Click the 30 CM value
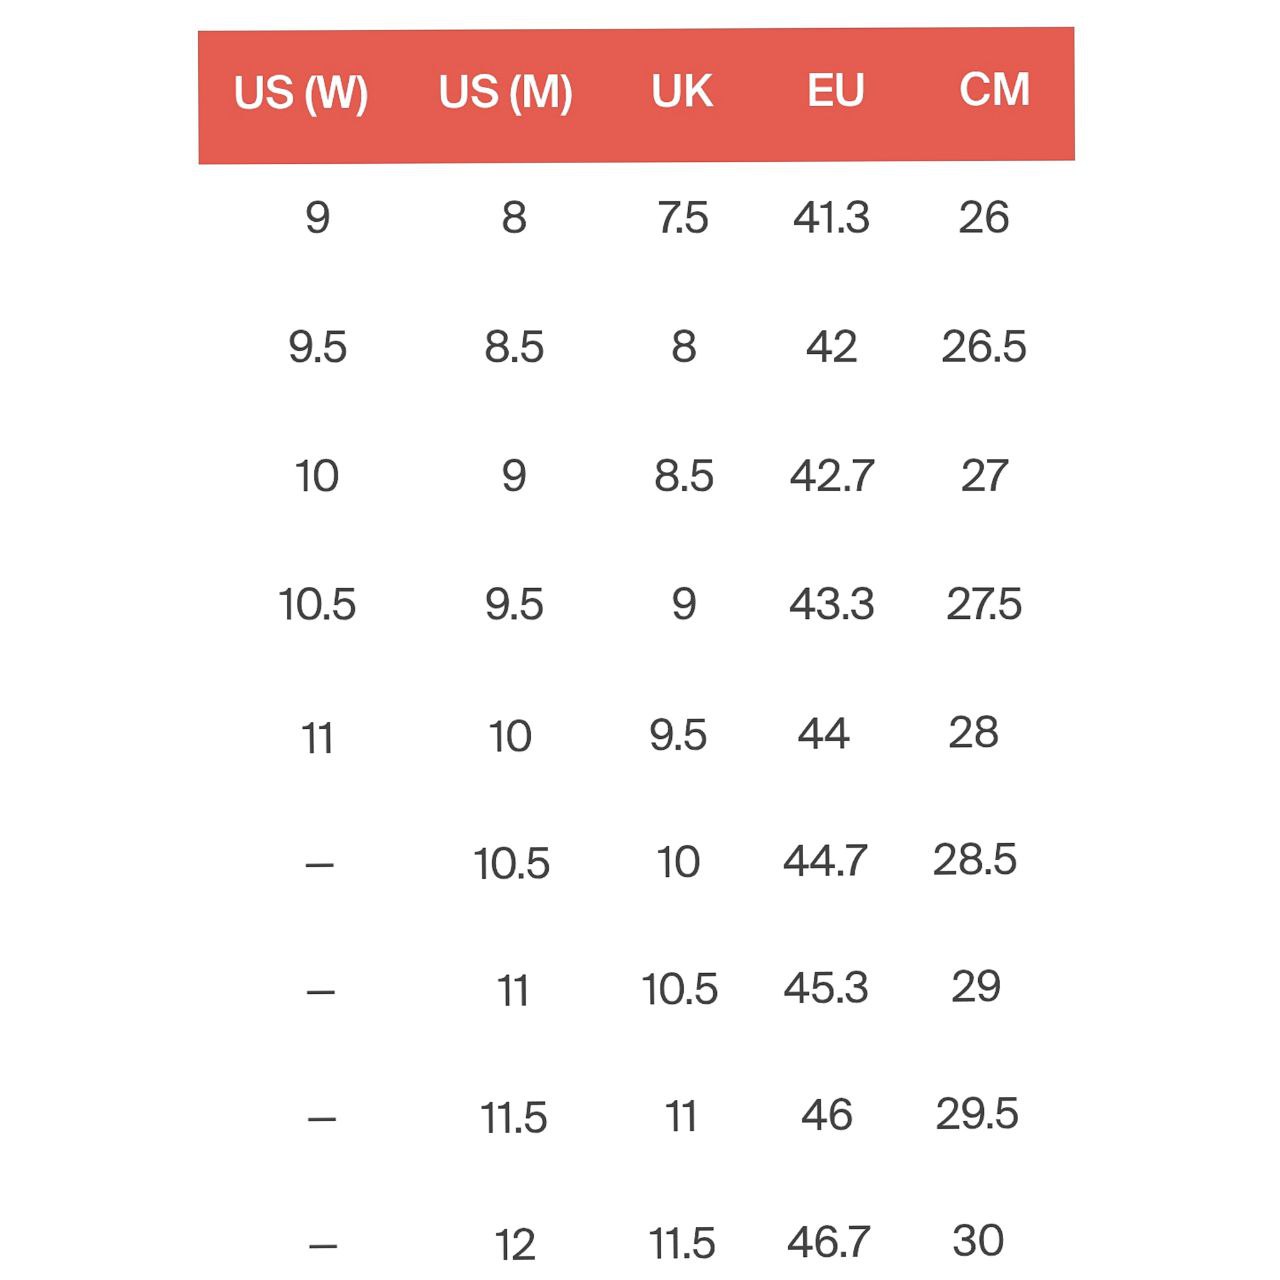The image size is (1280, 1280). 978,1241
